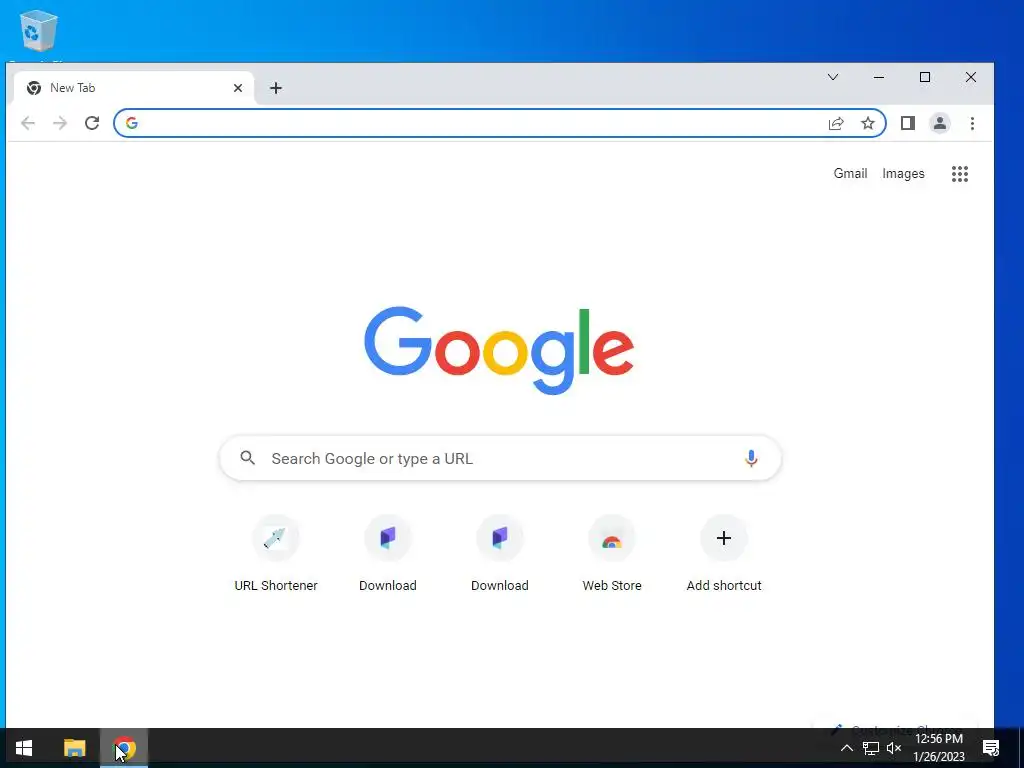Open Recycle Bin on the desktop
Image resolution: width=1024 pixels, height=768 pixels.
coord(39,31)
